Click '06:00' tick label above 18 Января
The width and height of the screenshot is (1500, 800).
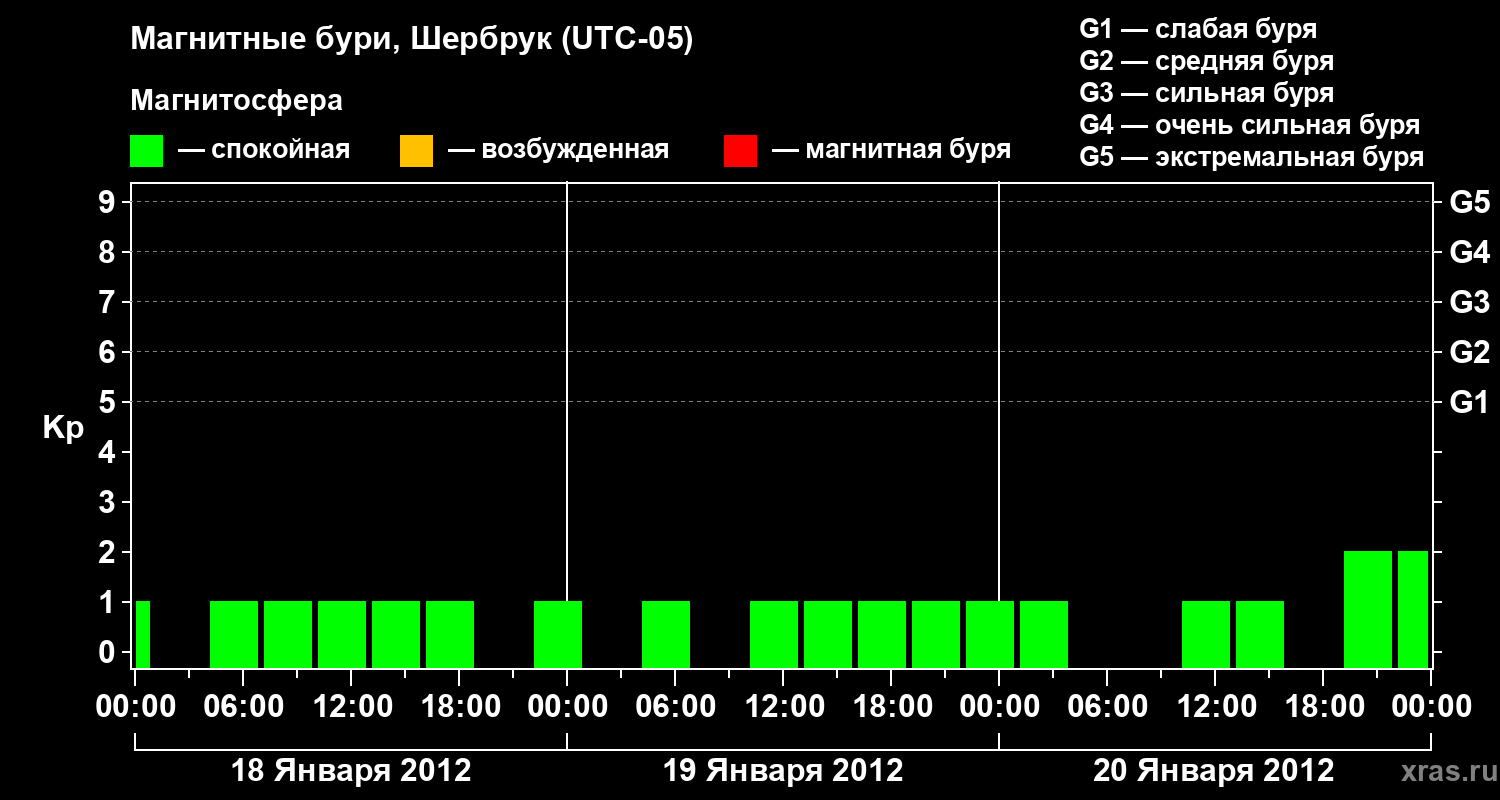[x=243, y=707]
